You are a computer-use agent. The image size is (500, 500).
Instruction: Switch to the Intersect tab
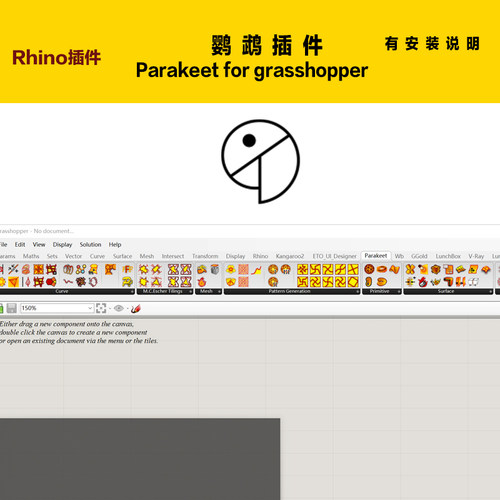tap(173, 256)
